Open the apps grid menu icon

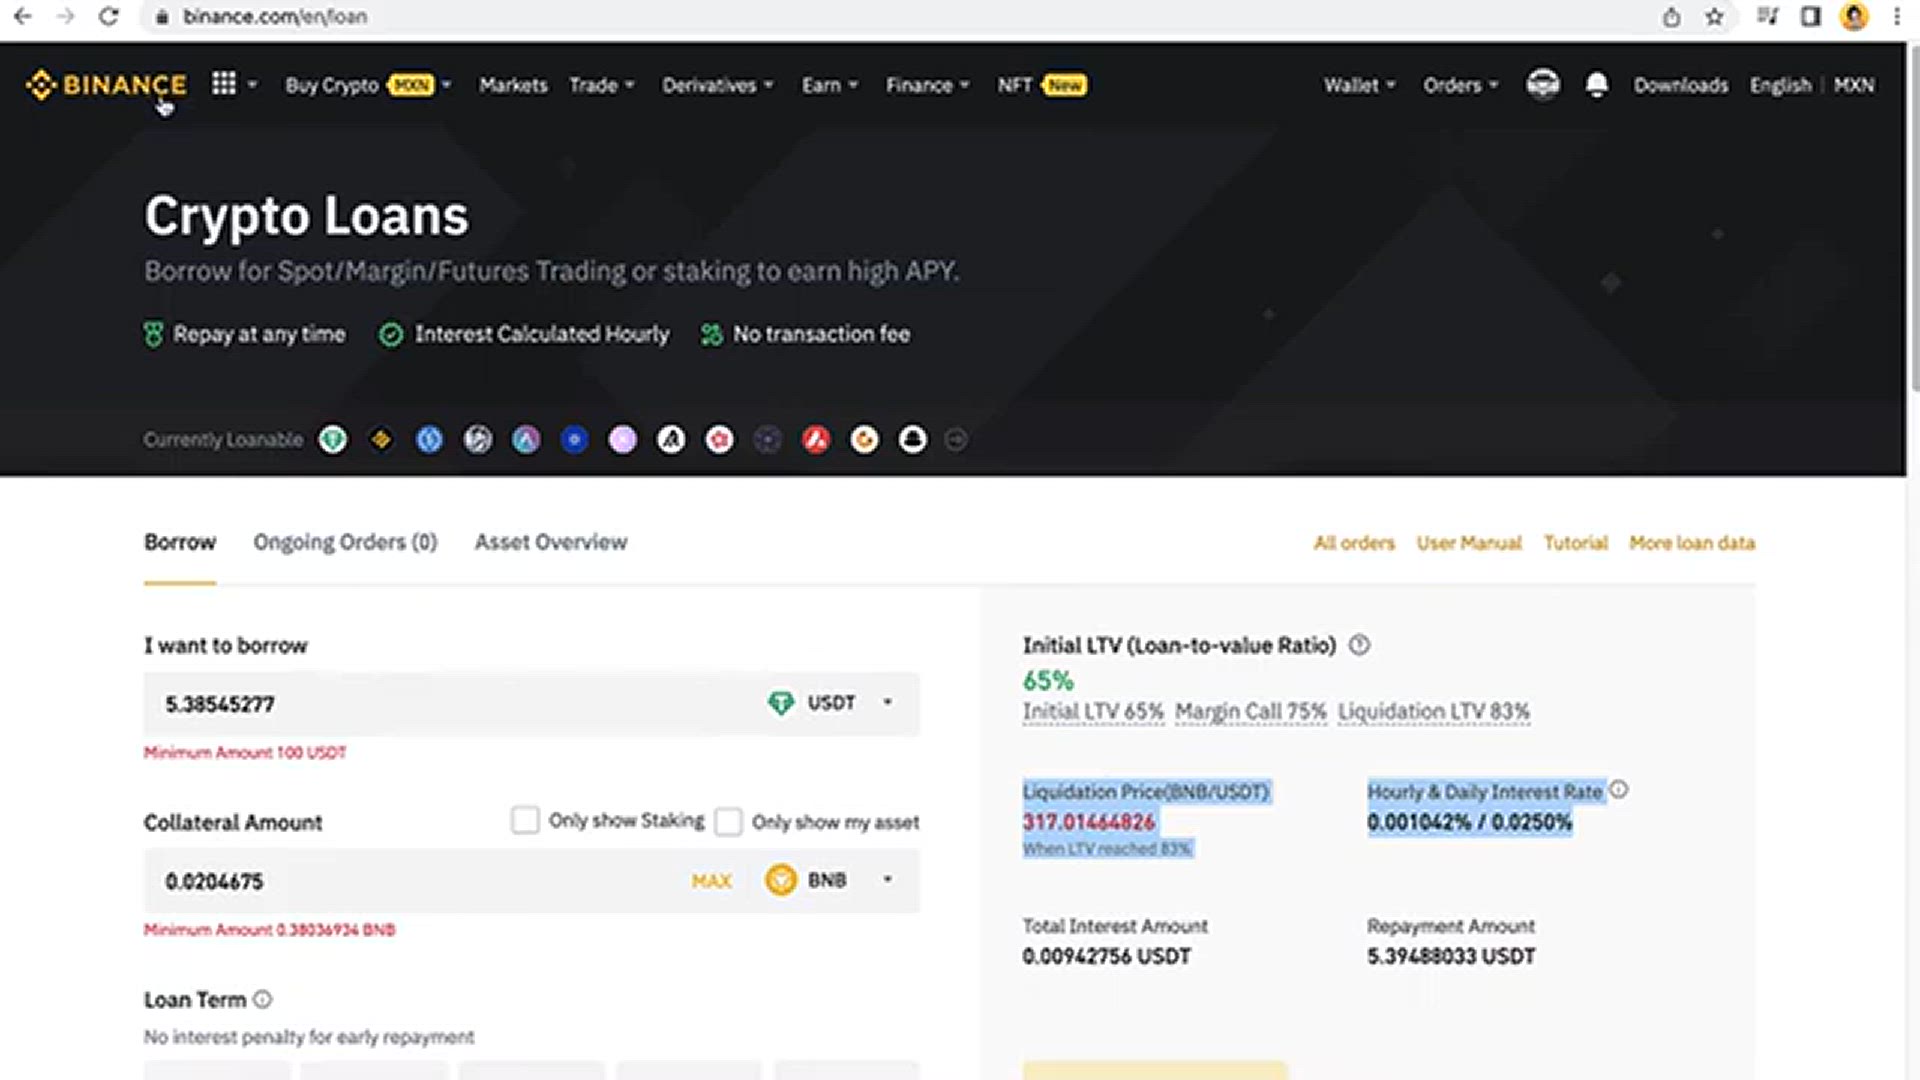(x=224, y=84)
